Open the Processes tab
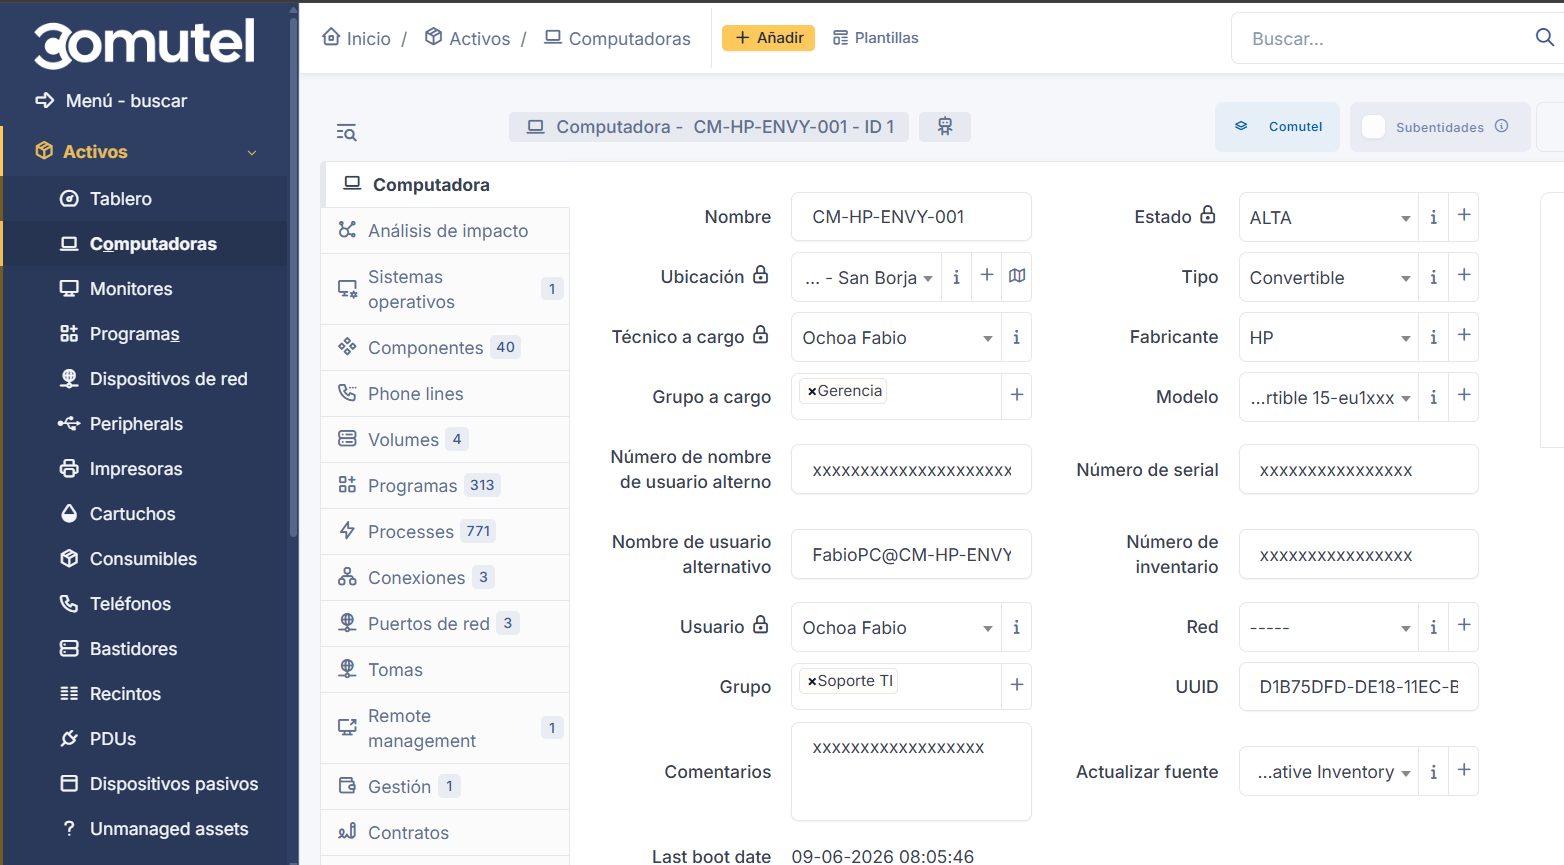The height and width of the screenshot is (865, 1564). pos(445,531)
